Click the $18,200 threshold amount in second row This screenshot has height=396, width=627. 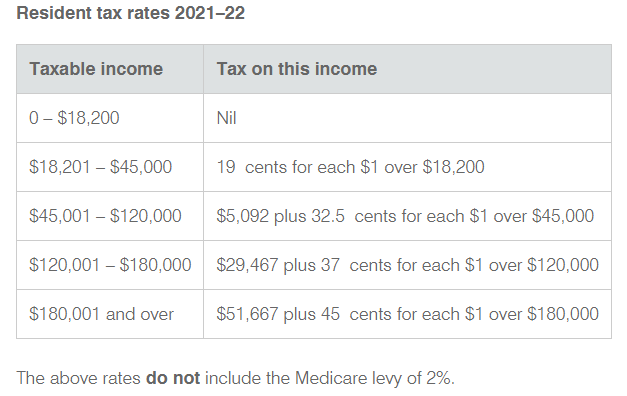[x=453, y=167]
